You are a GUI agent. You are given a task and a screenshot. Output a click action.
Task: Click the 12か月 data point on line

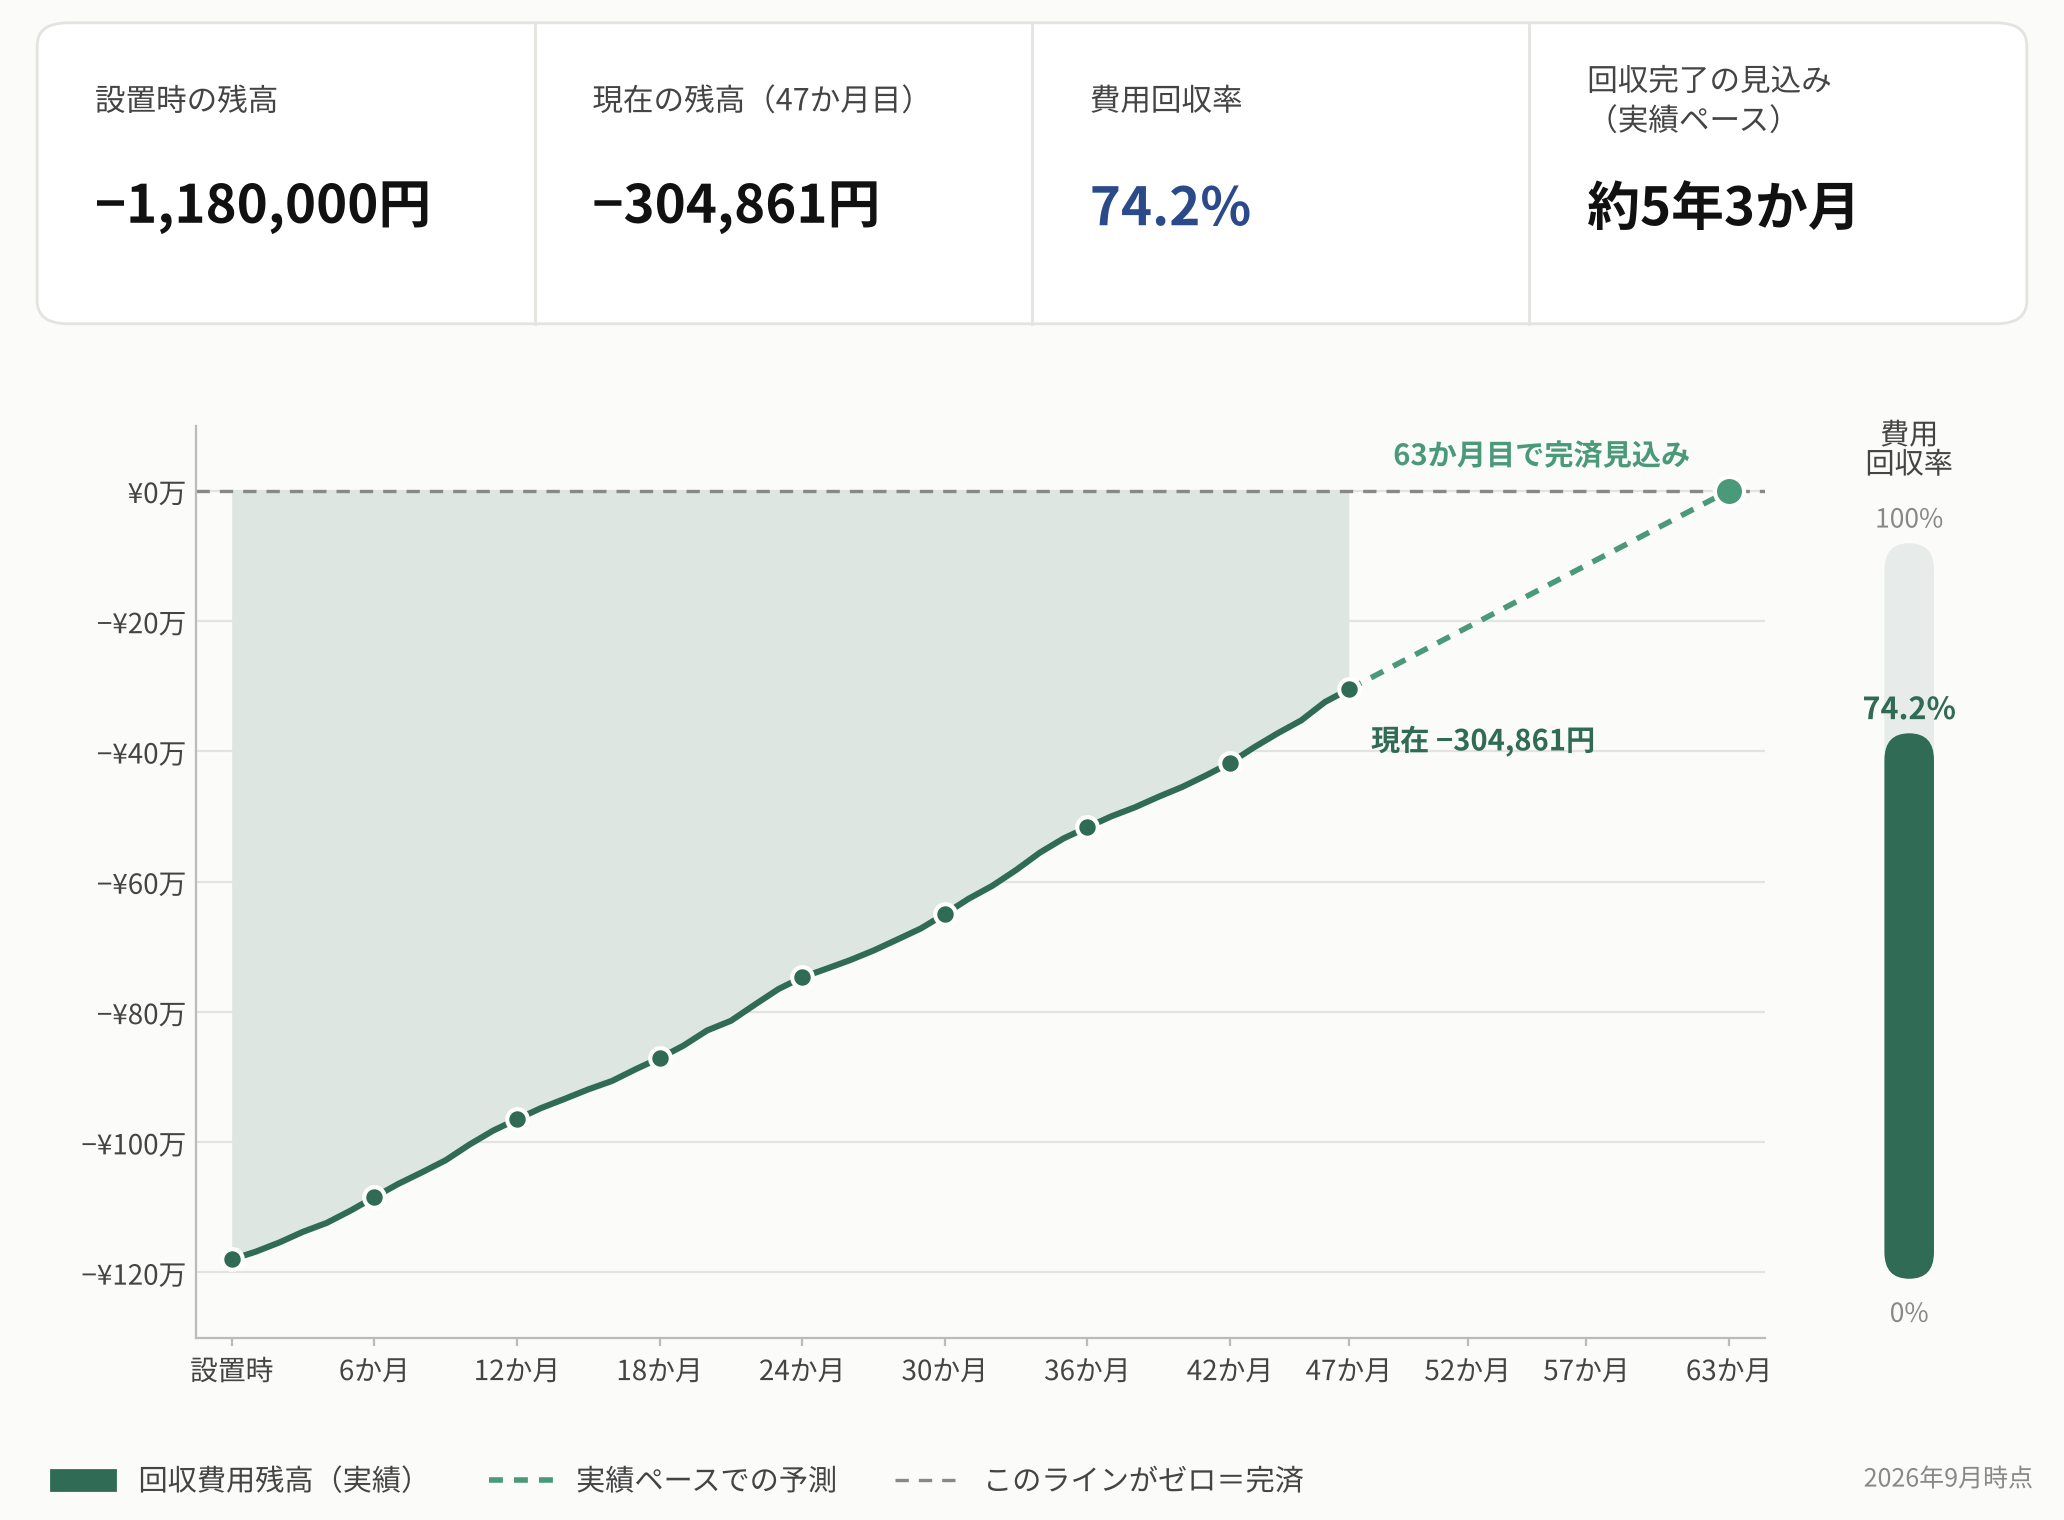point(517,1119)
